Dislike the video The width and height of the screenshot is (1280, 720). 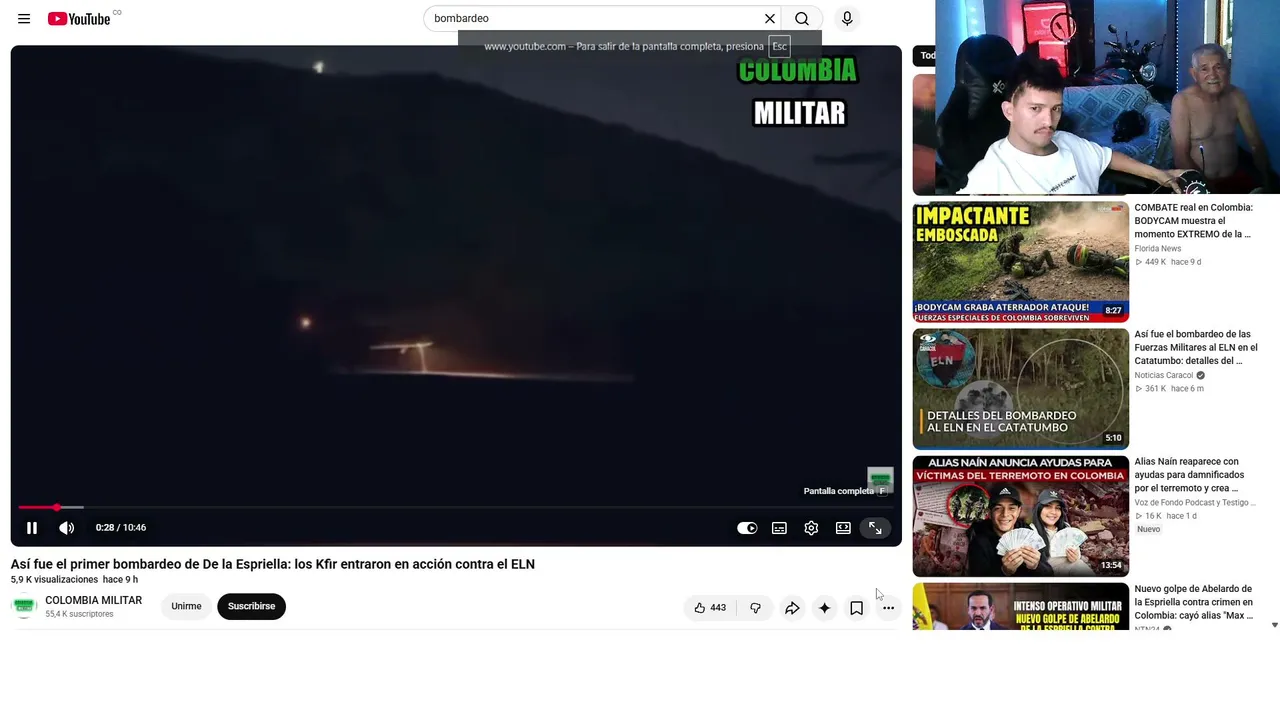coord(755,607)
